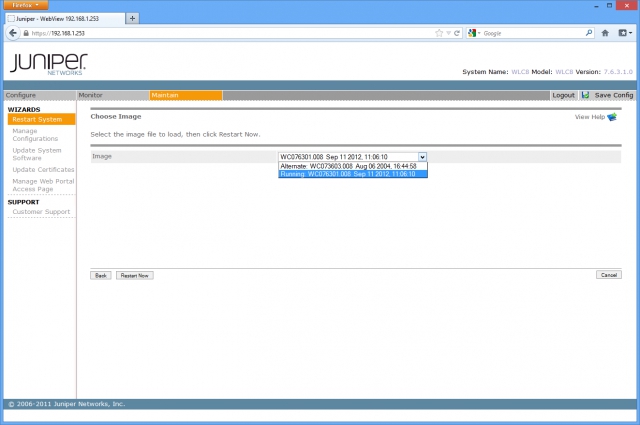Open Update System Software wizard
This screenshot has height=425, width=640.
[37, 154]
